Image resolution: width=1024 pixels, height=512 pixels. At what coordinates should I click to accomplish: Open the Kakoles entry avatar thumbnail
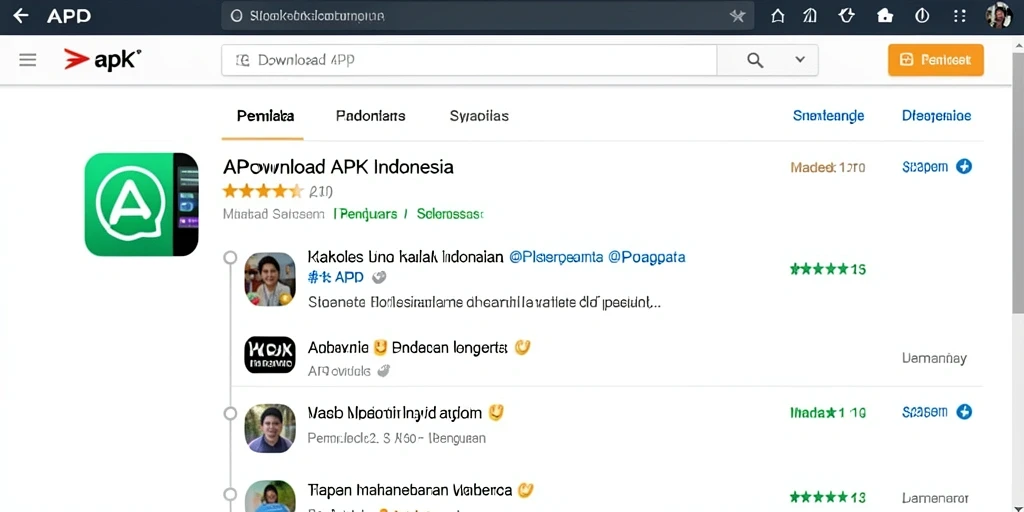(270, 280)
